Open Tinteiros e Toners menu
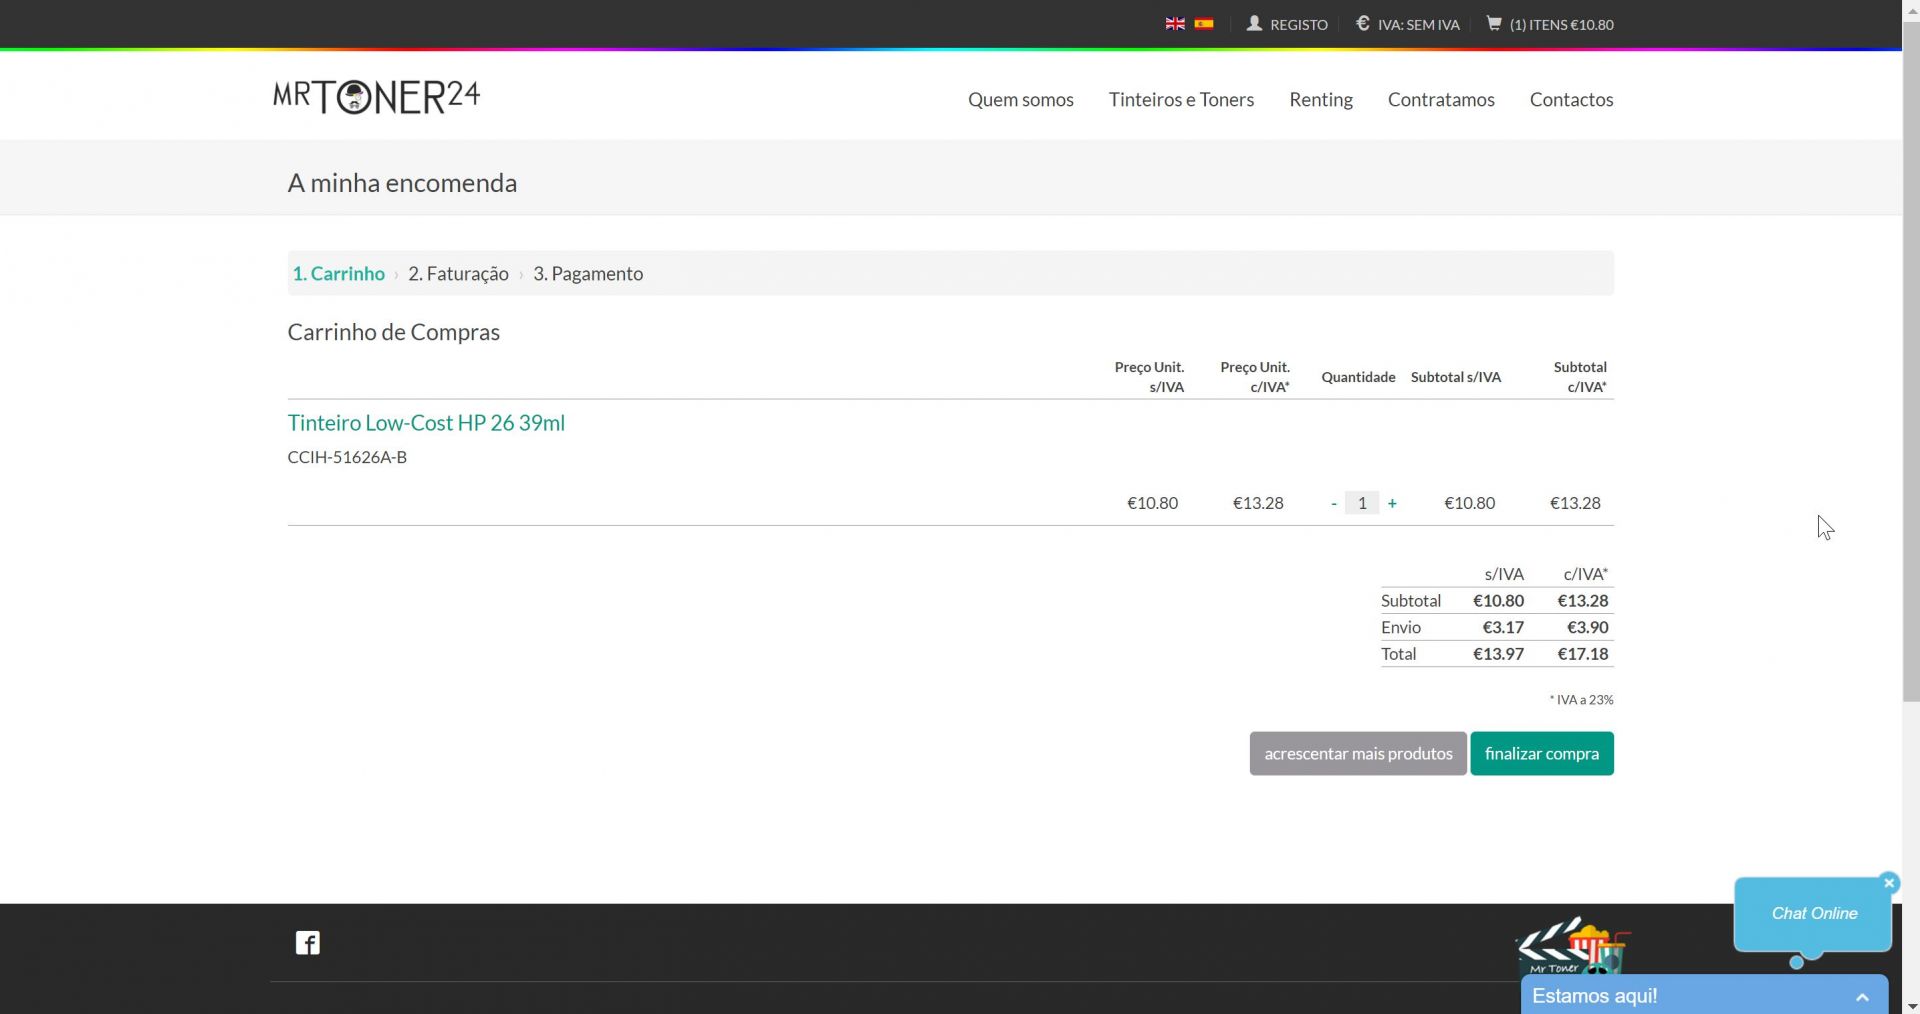Screen dimensions: 1920x1014 (x=1181, y=99)
